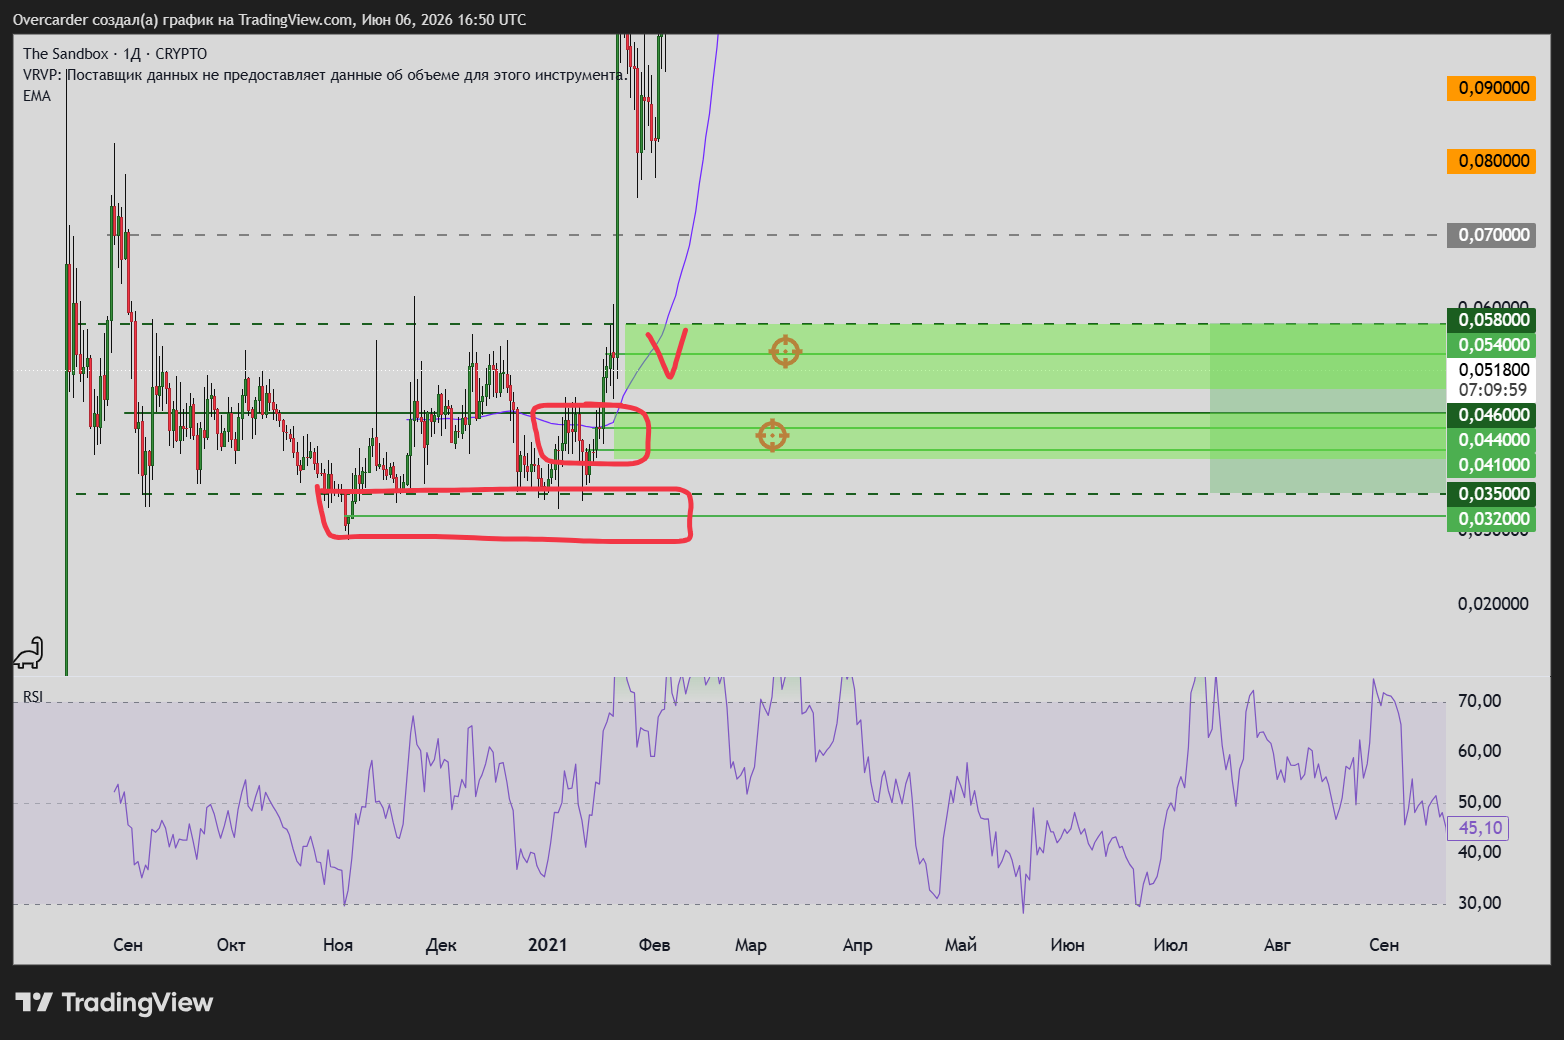Click the TradingView logo icon

[33, 1002]
